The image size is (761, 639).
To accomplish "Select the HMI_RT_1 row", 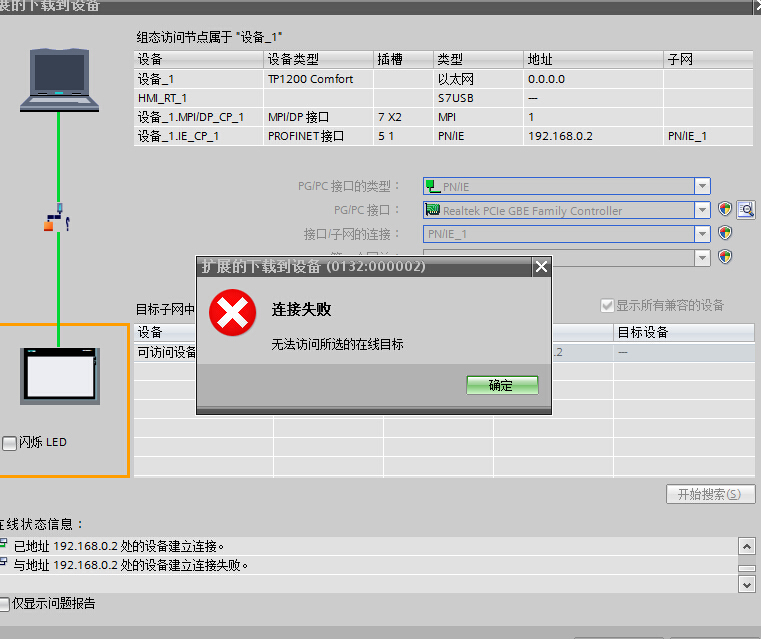I will click(444, 98).
